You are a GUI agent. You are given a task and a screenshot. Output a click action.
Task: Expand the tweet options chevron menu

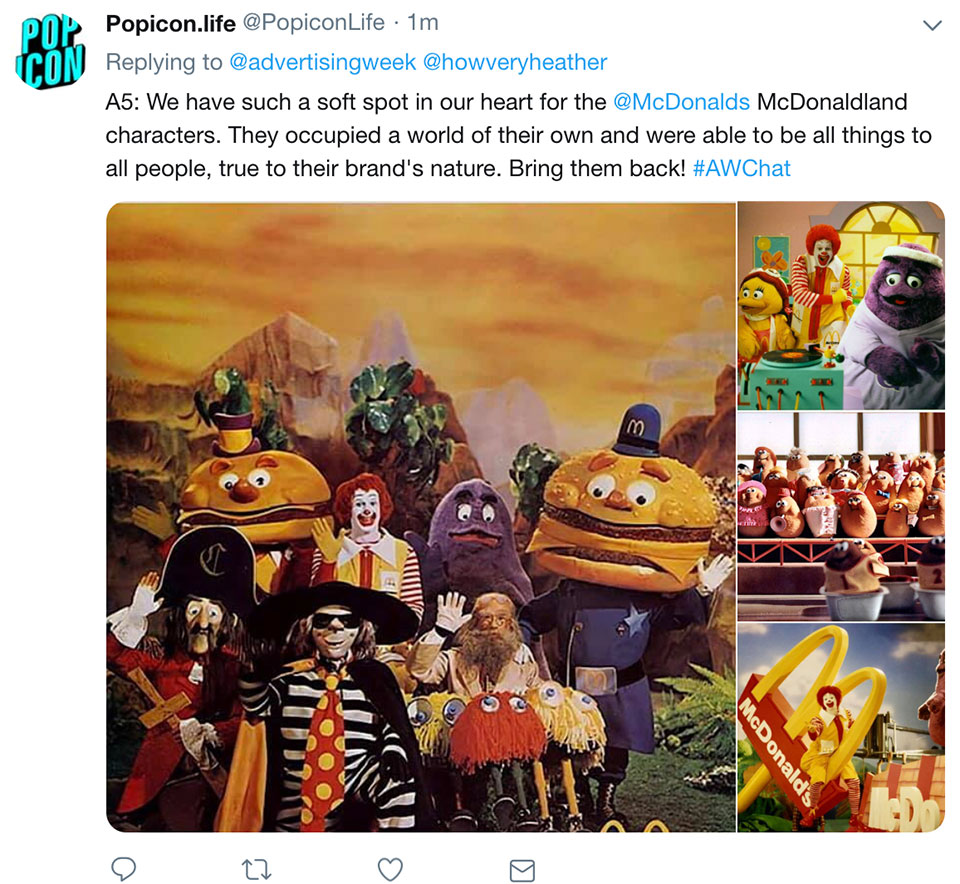(932, 25)
